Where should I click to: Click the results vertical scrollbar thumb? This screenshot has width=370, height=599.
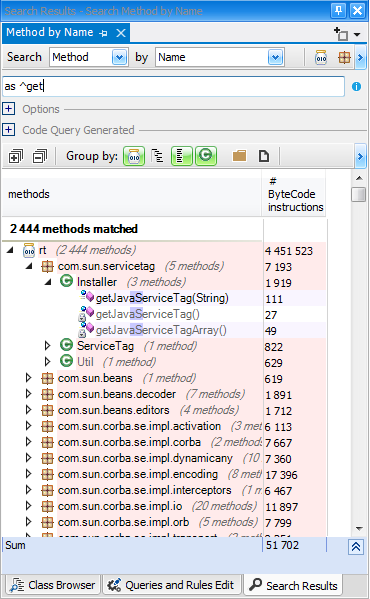coord(359,194)
